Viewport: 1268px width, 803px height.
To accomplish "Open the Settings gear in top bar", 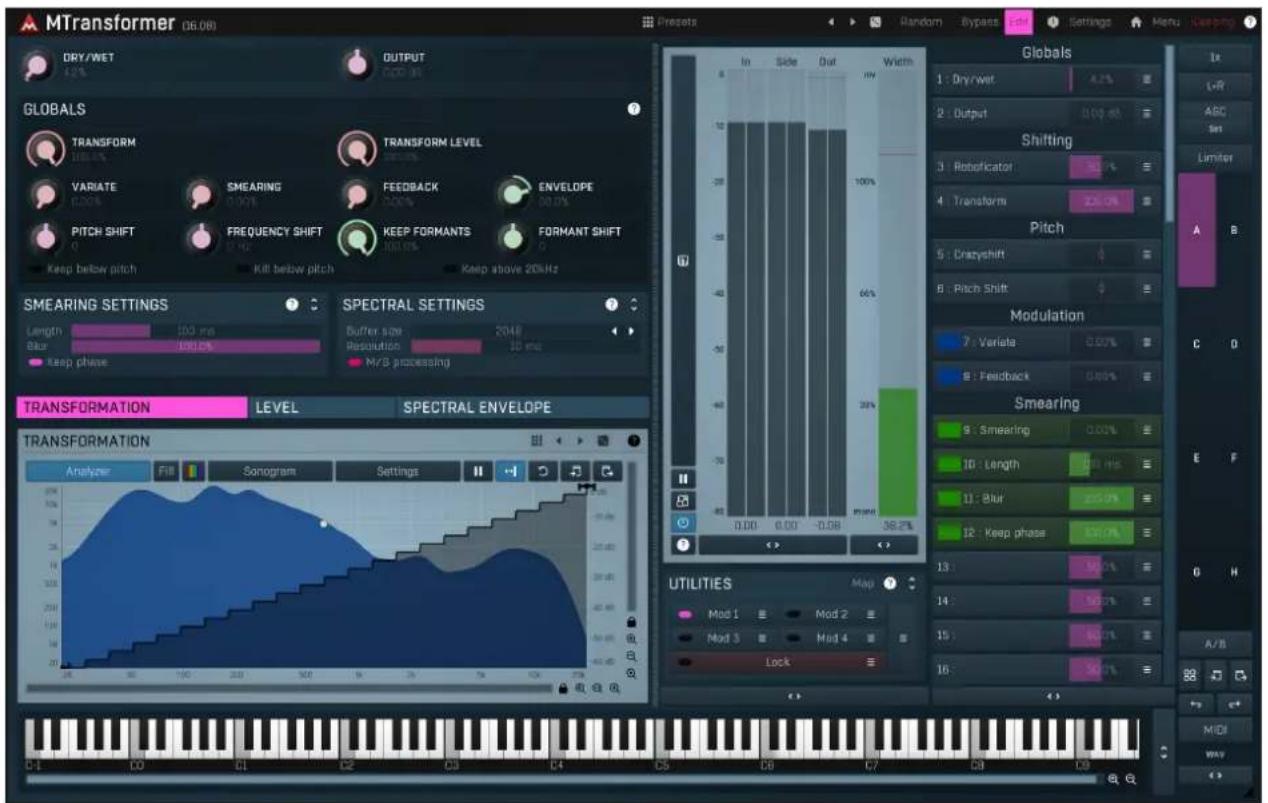I will tap(1053, 21).
